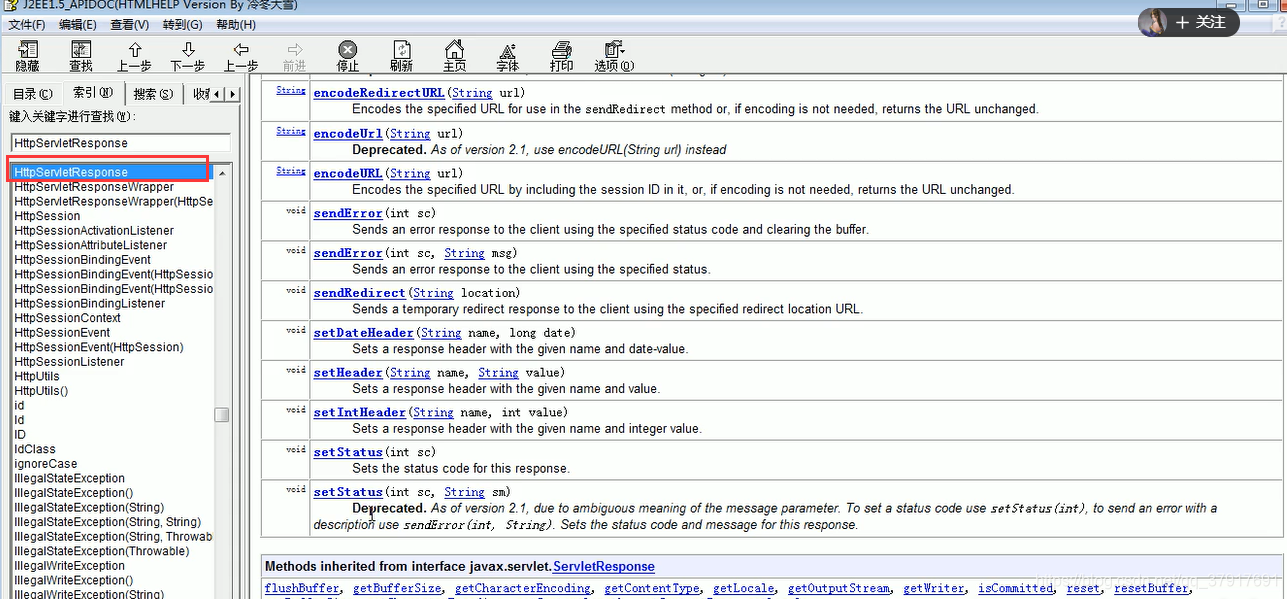
Task: Open the deprecated encodeUrl method link
Action: [x=347, y=133]
